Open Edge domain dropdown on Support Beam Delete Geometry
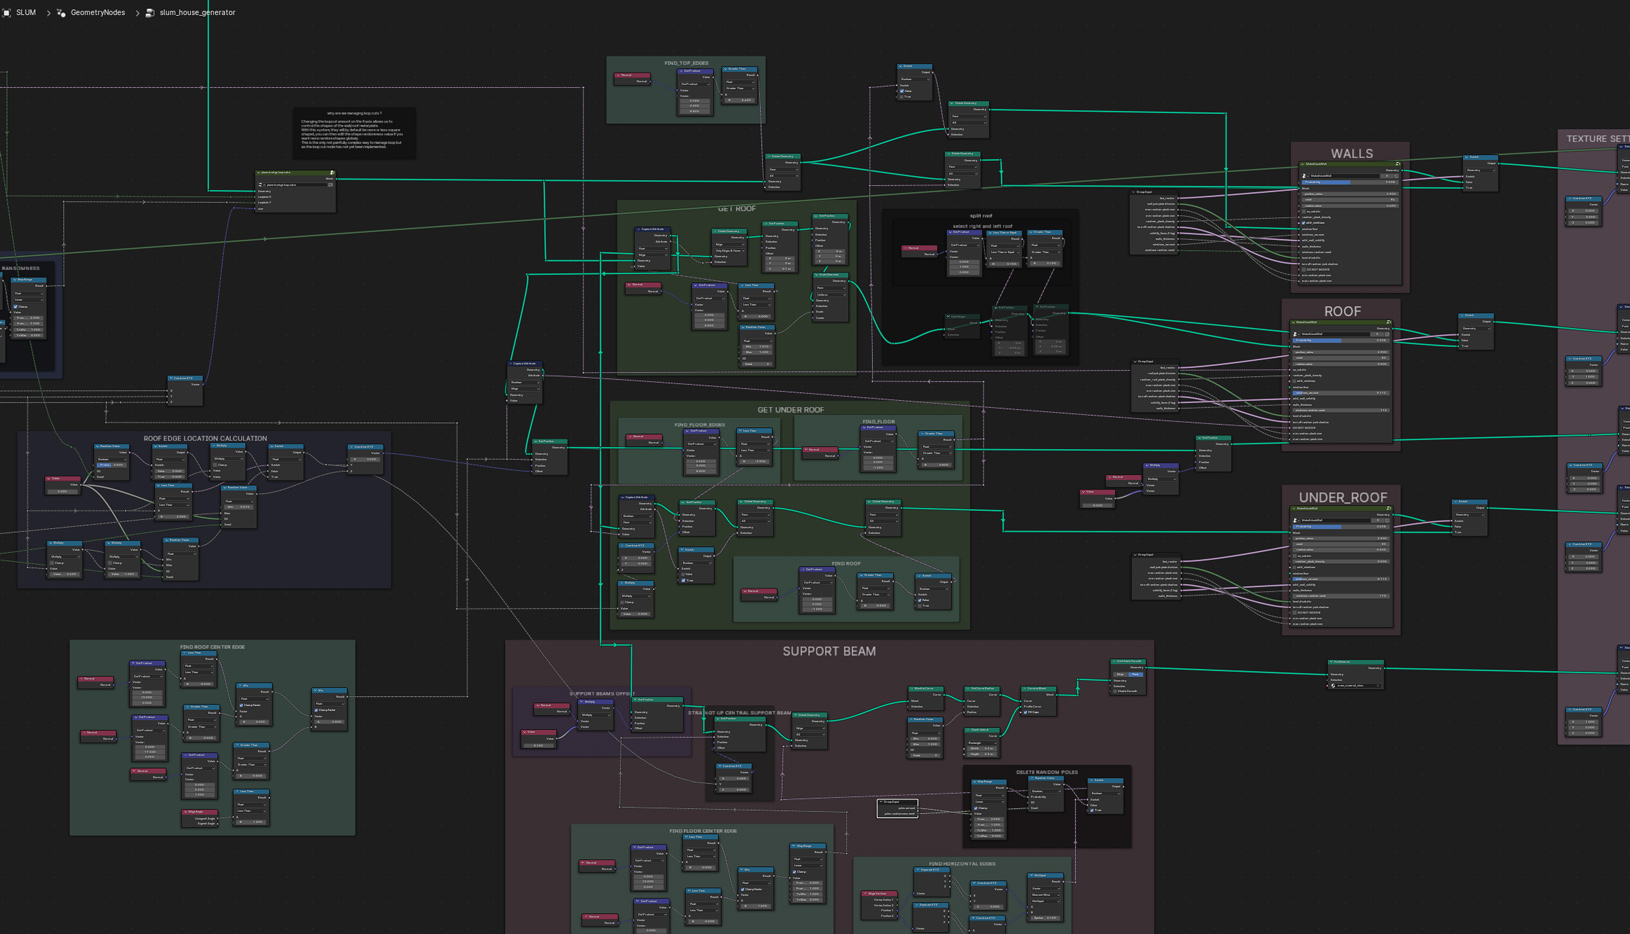Screen dimensions: 1630x934 [x=809, y=728]
